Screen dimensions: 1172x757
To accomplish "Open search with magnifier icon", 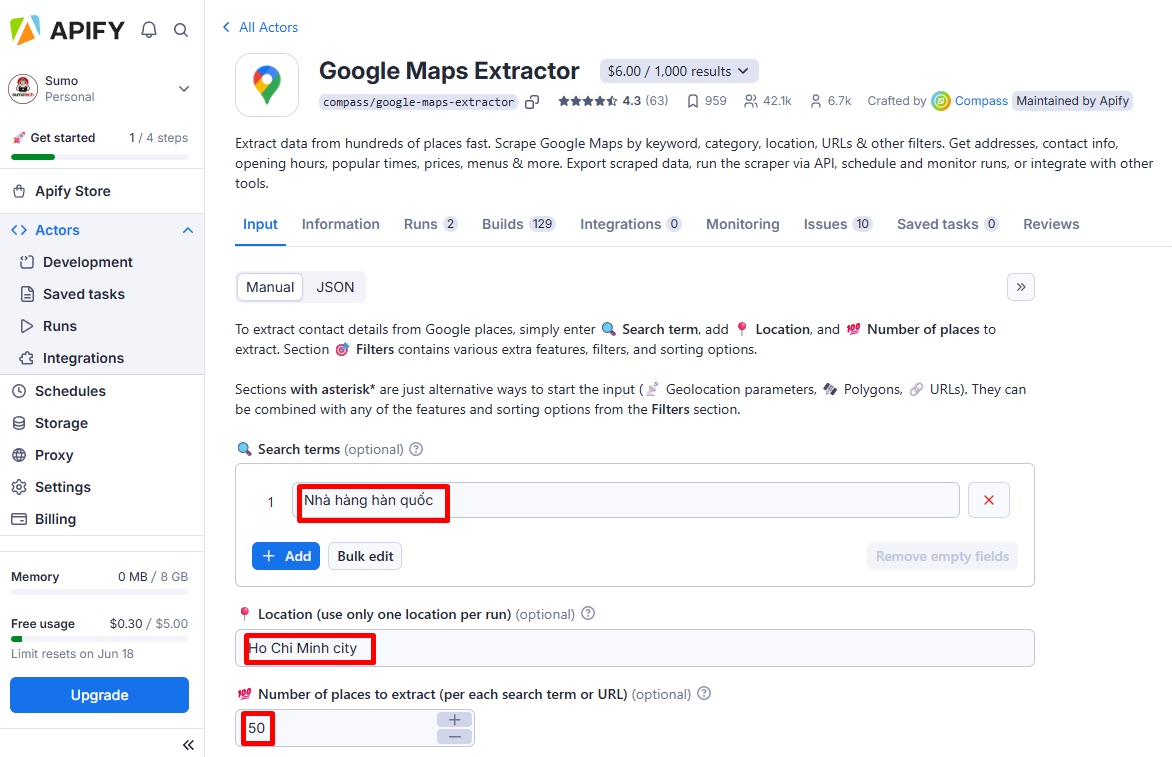I will pyautogui.click(x=181, y=30).
